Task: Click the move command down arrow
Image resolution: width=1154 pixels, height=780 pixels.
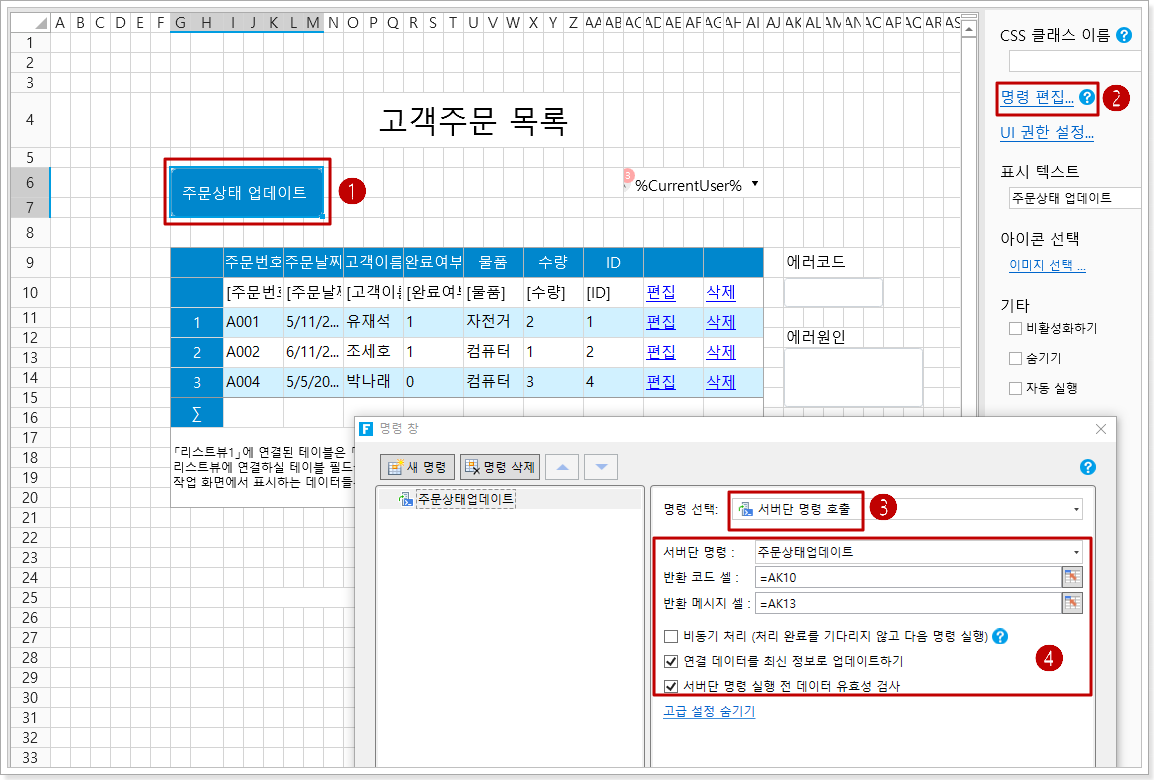Action: (x=600, y=466)
